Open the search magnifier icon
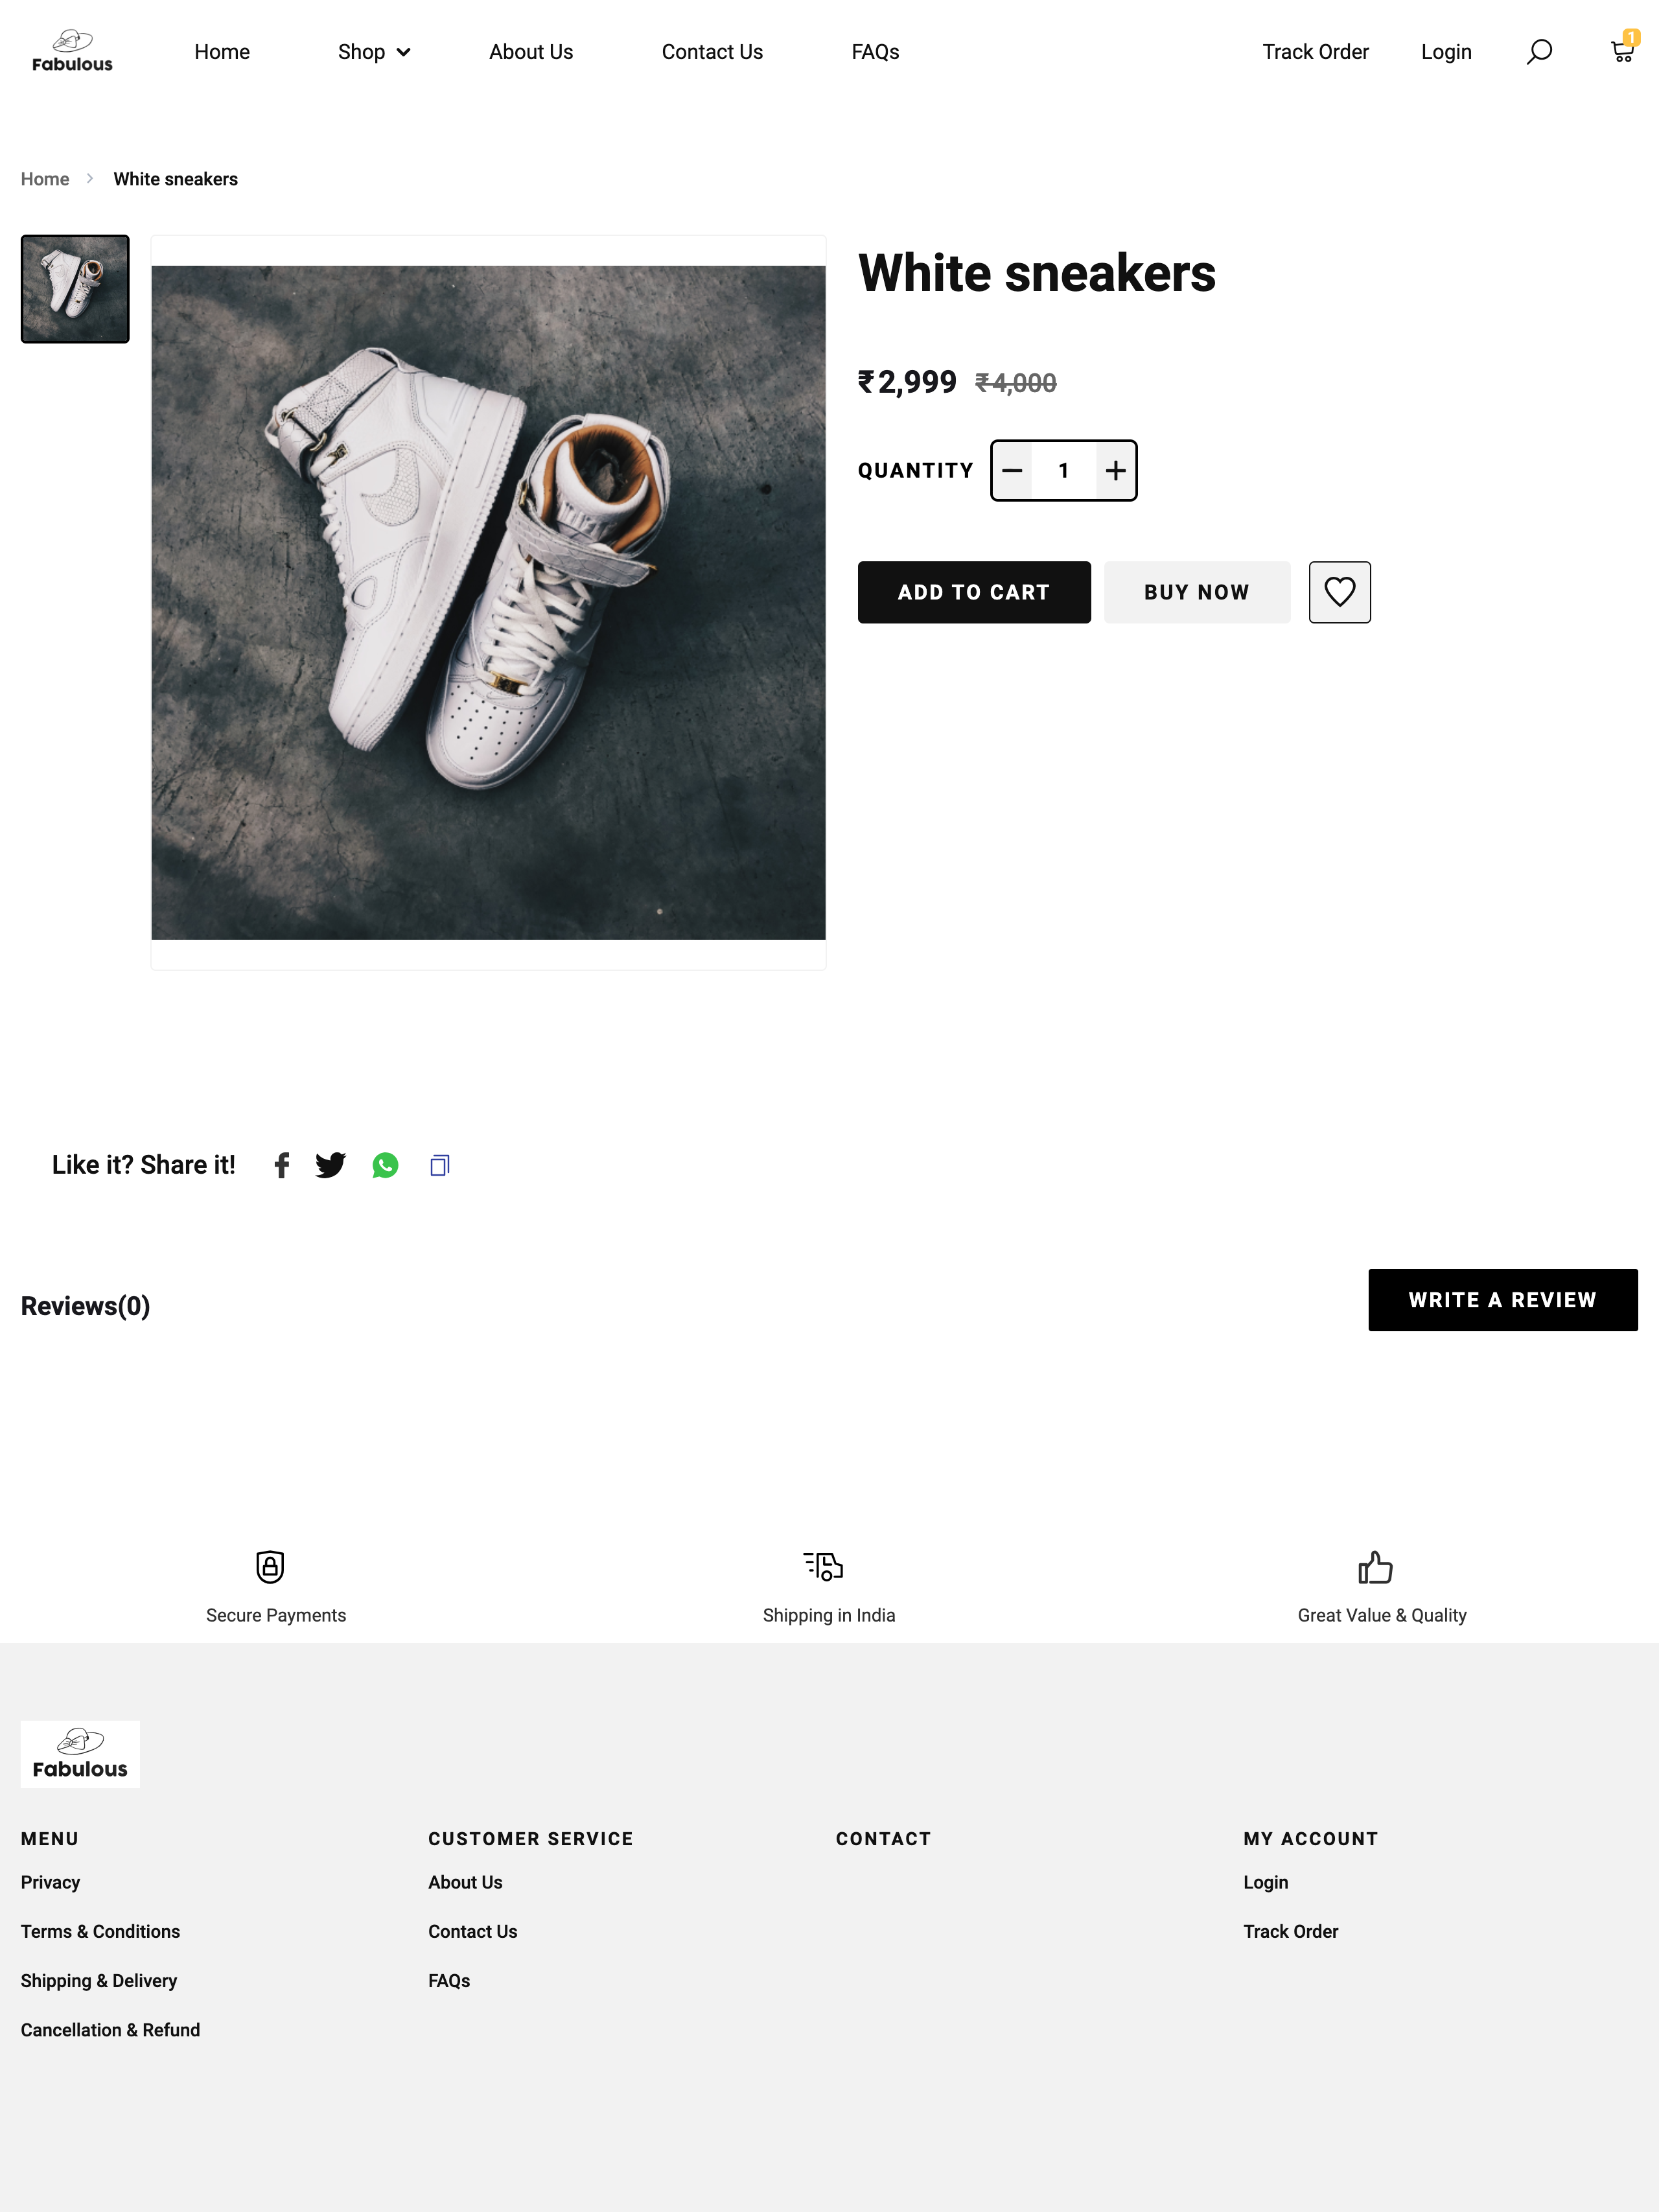Screen dimensions: 1659x2212 [x=1539, y=52]
